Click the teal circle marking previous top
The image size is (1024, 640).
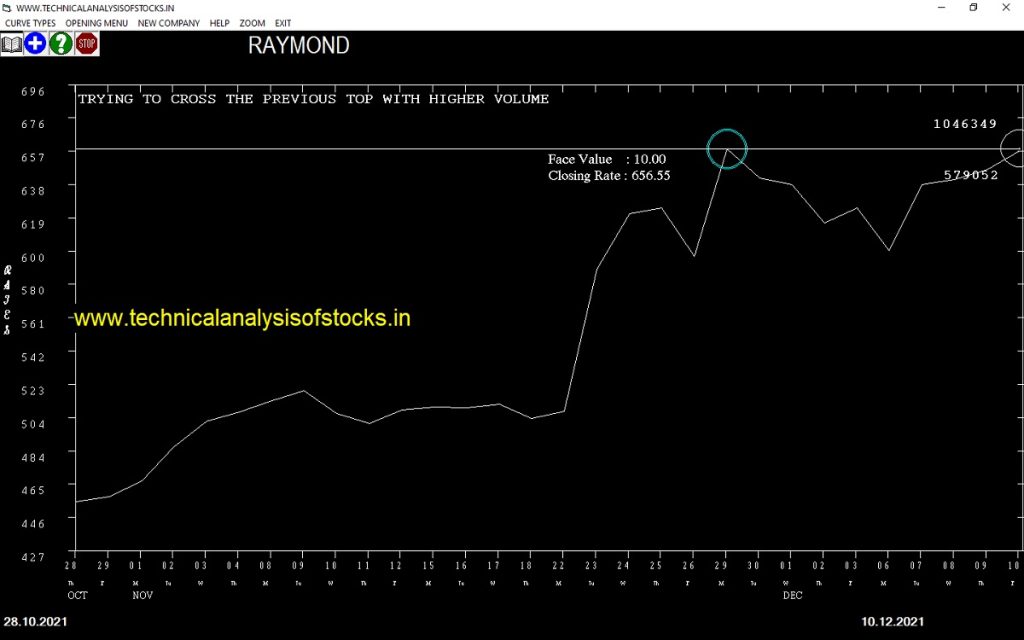point(727,149)
